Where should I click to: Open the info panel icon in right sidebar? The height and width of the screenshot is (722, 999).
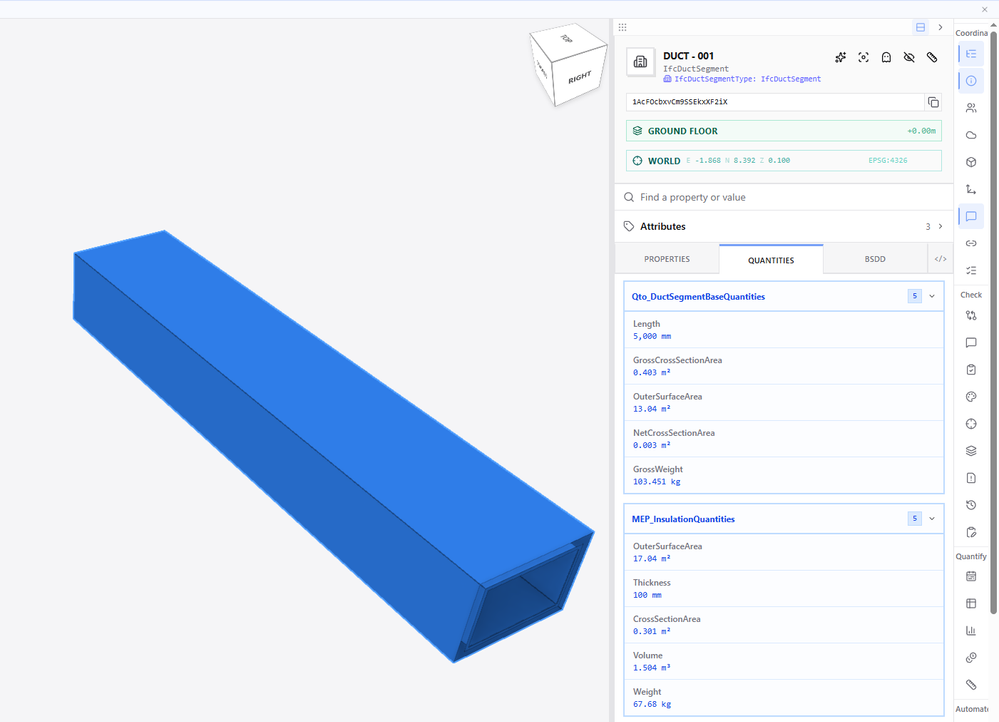click(971, 81)
